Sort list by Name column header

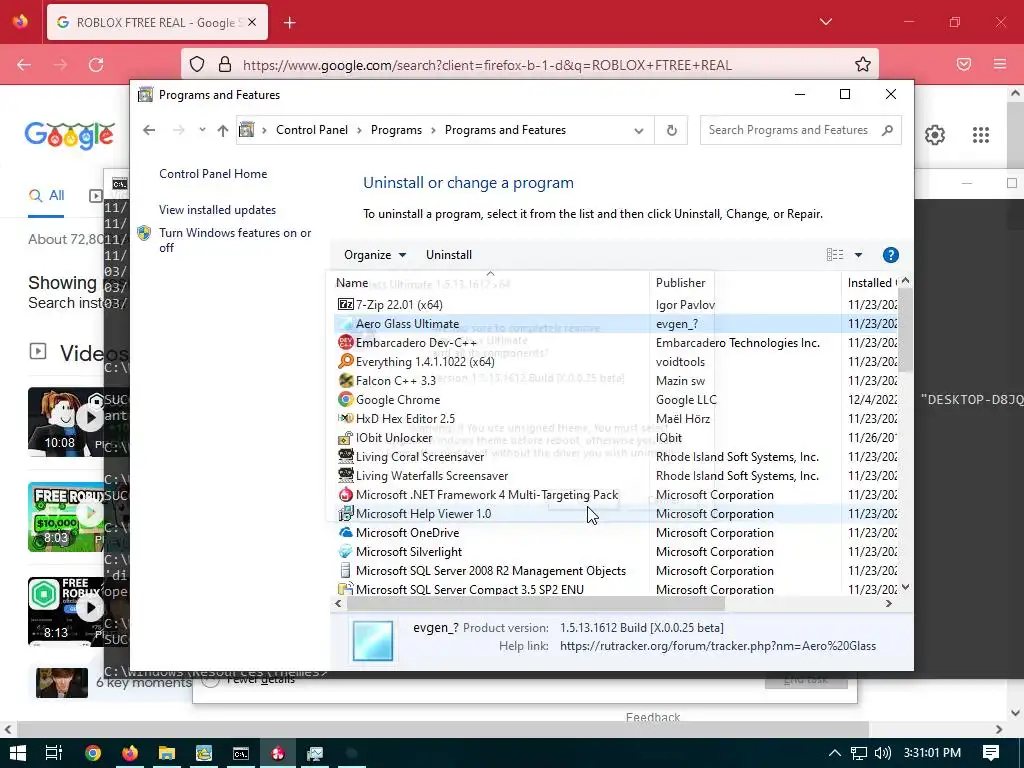pos(490,282)
